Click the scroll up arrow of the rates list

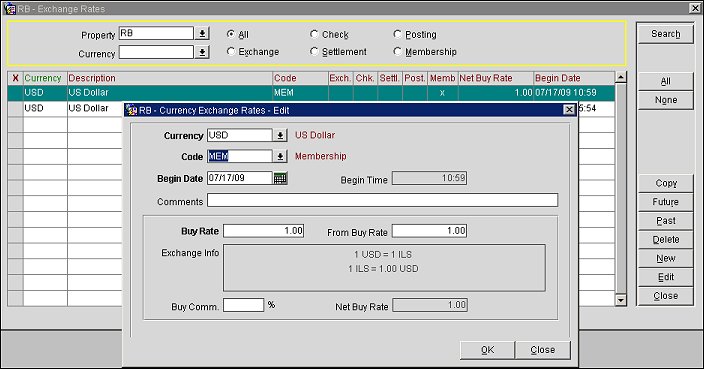pyautogui.click(x=620, y=77)
